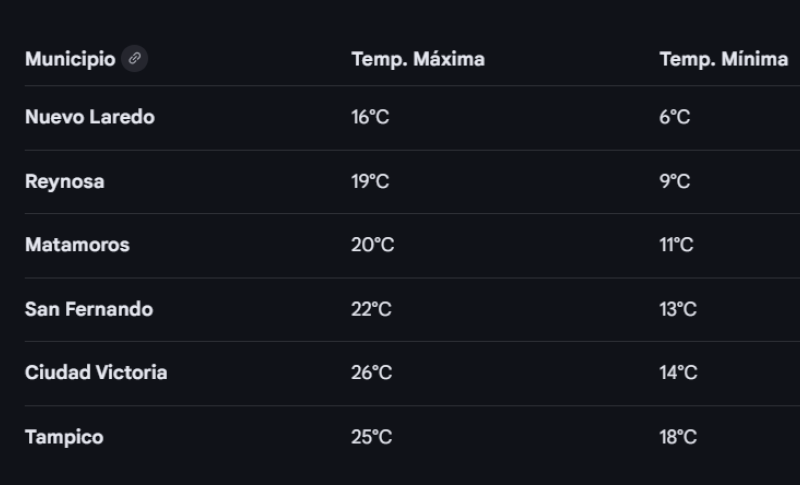The image size is (800, 485).
Task: Click the Matamoros municipality cell
Action: 77,245
